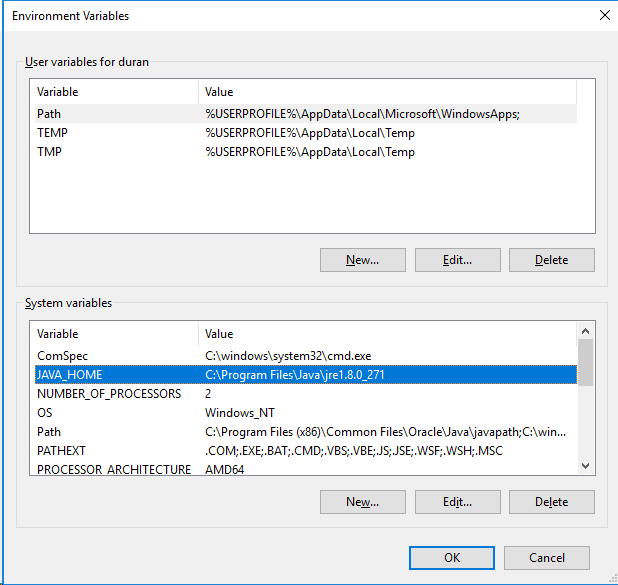Select the OS system variable
The height and width of the screenshot is (585, 618).
(306, 413)
